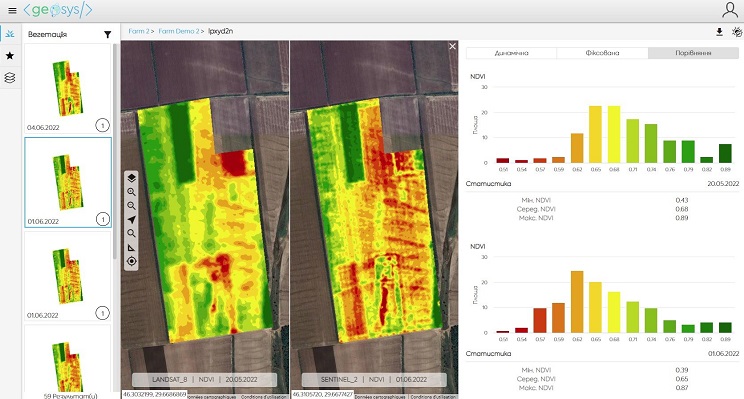Viewport: 744px width, 399px height.
Task: Zoom in on the map
Action: click(131, 192)
